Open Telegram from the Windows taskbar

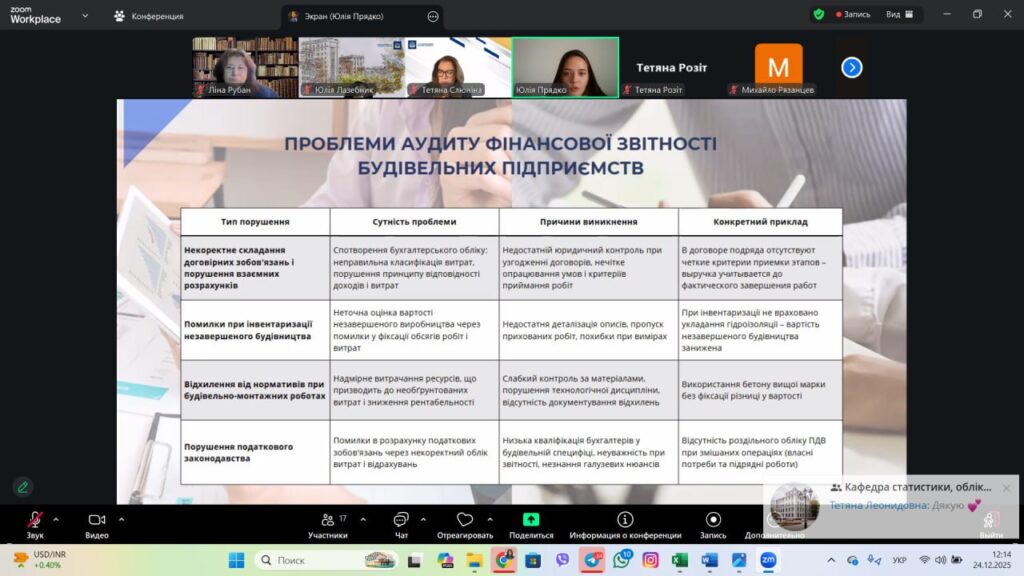point(592,560)
